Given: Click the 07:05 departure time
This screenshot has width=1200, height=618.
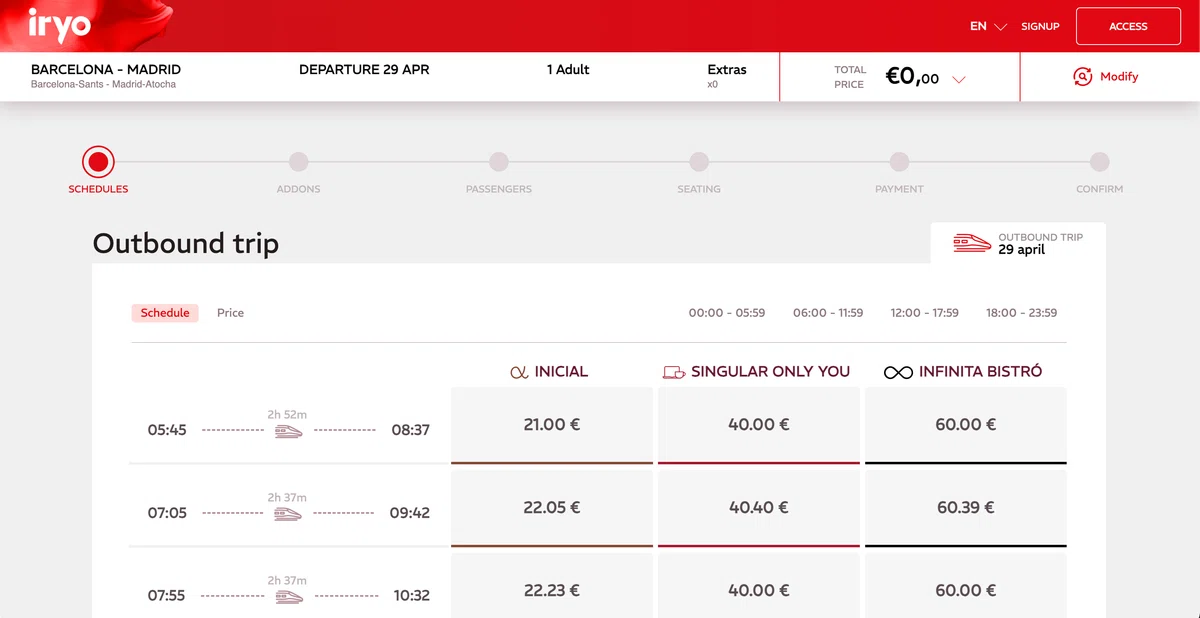Looking at the screenshot, I should click(167, 513).
